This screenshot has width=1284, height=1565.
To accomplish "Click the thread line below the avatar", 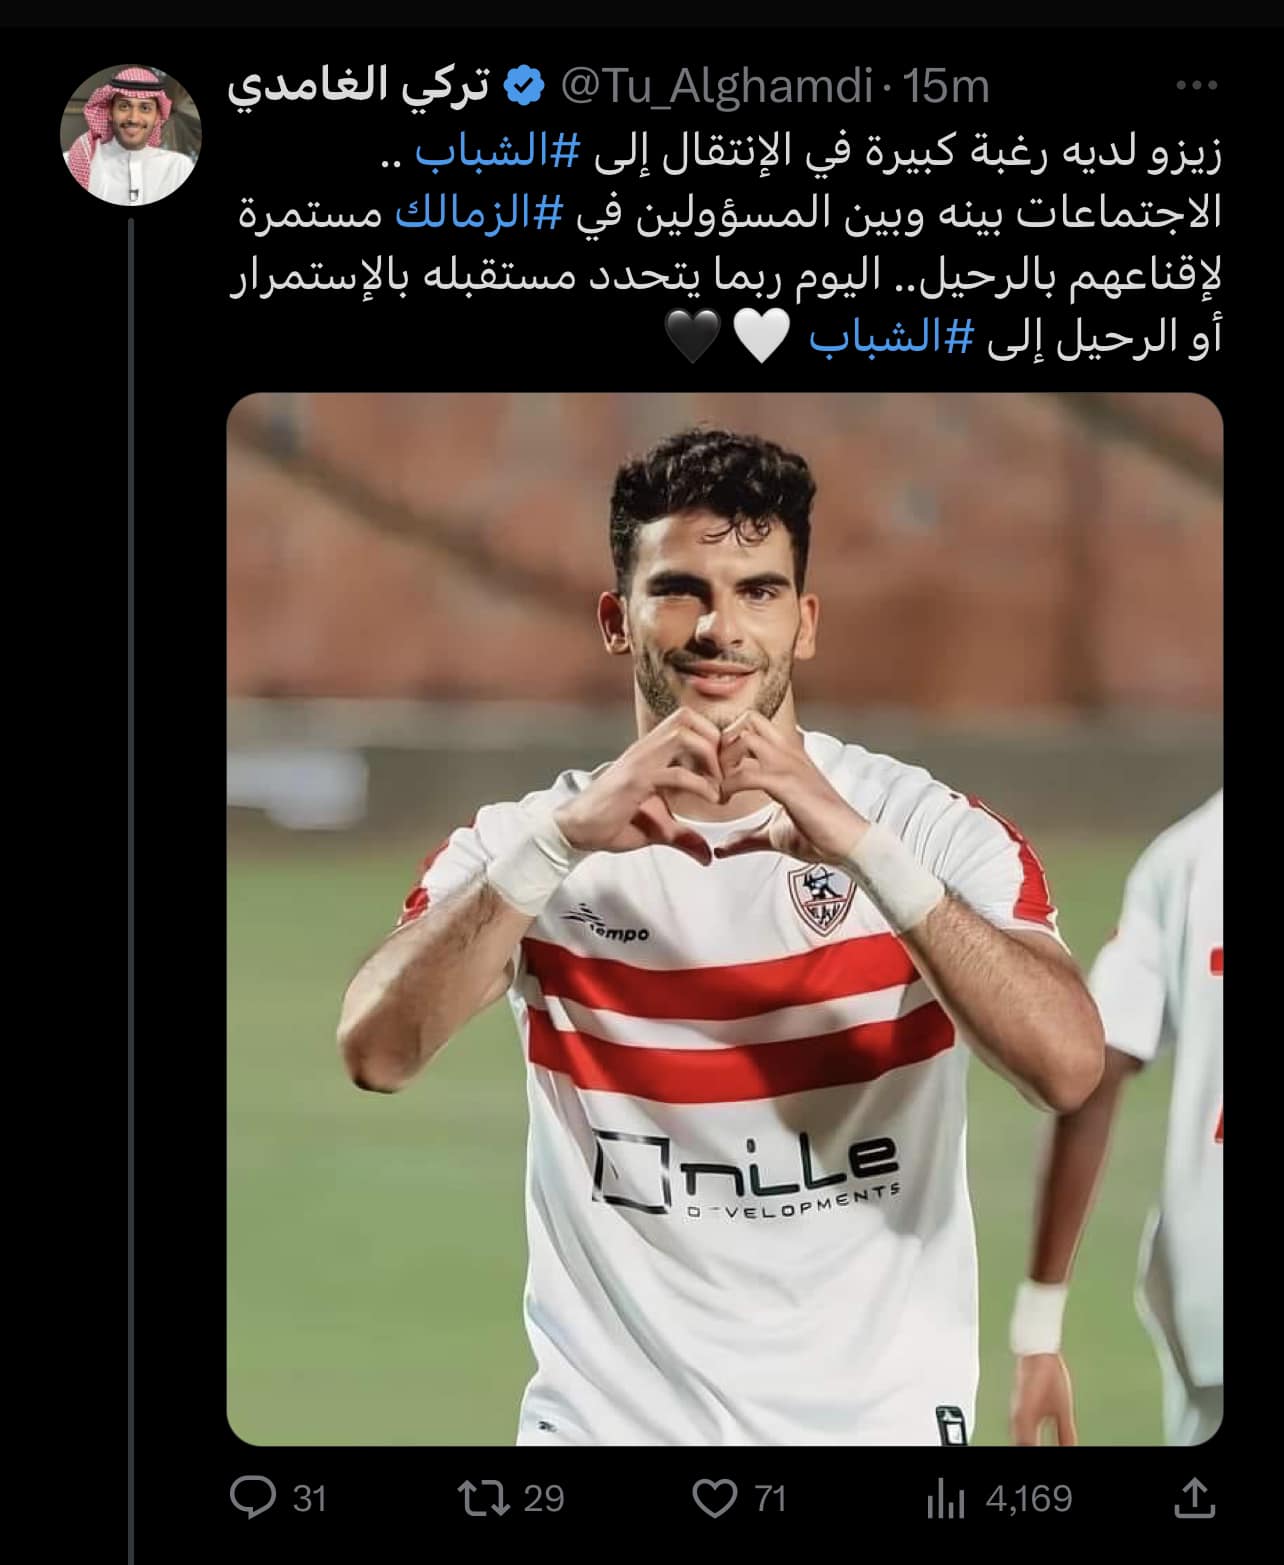I will [131, 890].
